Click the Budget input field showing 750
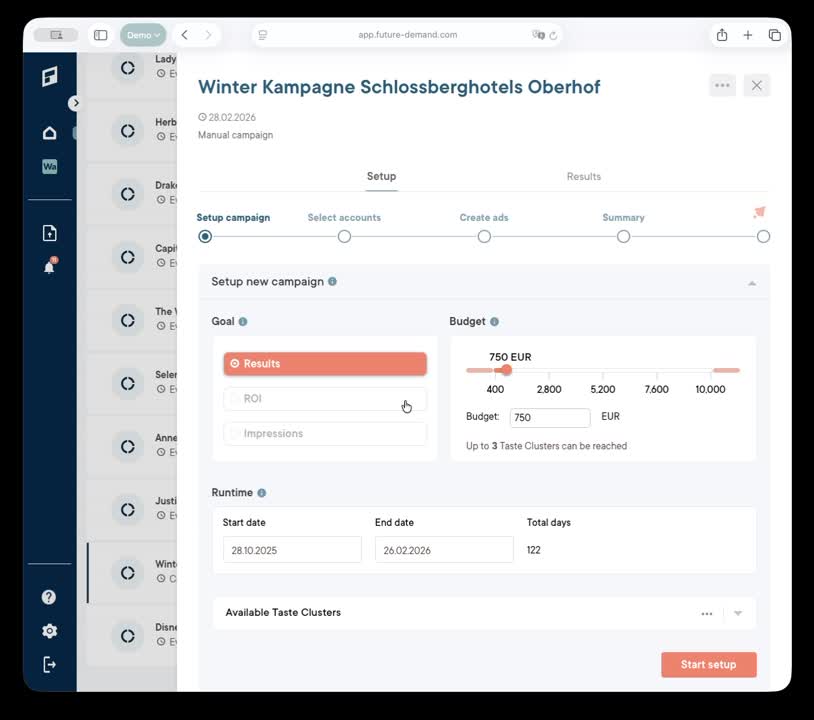 click(x=550, y=417)
